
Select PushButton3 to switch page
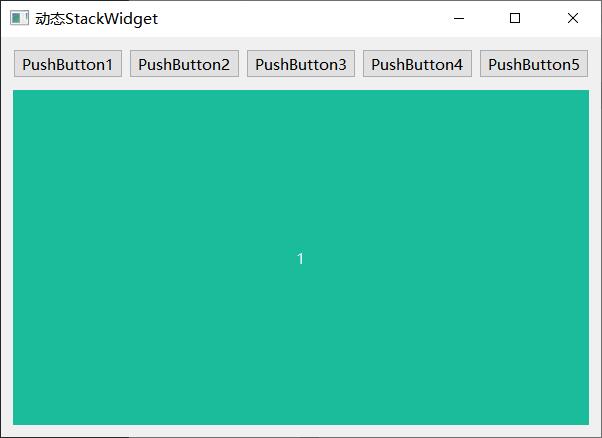click(x=300, y=64)
